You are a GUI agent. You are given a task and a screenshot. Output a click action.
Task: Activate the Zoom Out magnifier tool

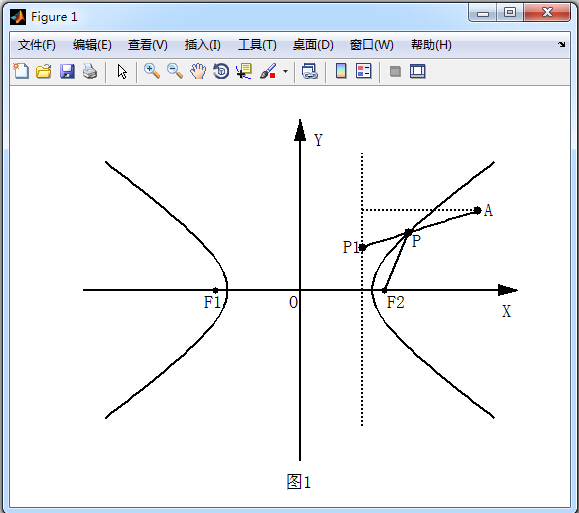coord(175,71)
